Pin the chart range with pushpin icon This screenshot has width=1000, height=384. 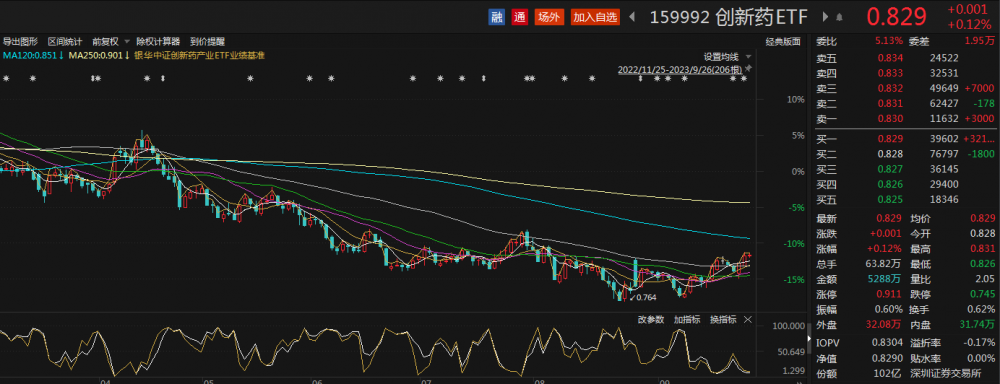(748, 68)
